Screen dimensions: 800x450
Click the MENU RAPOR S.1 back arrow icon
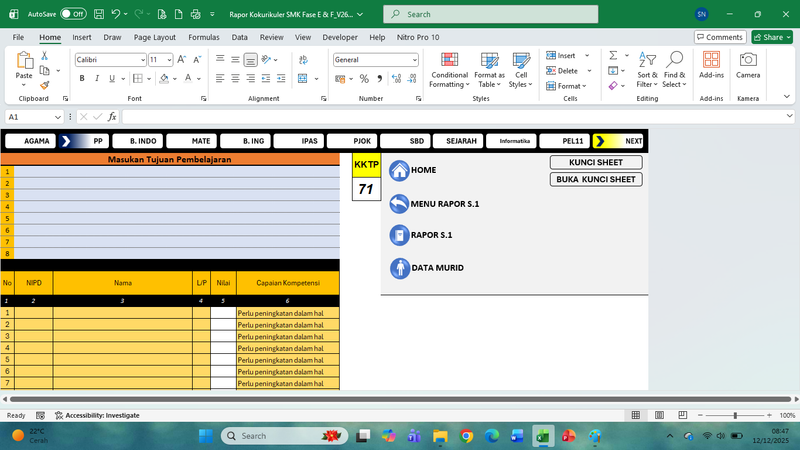(x=399, y=204)
